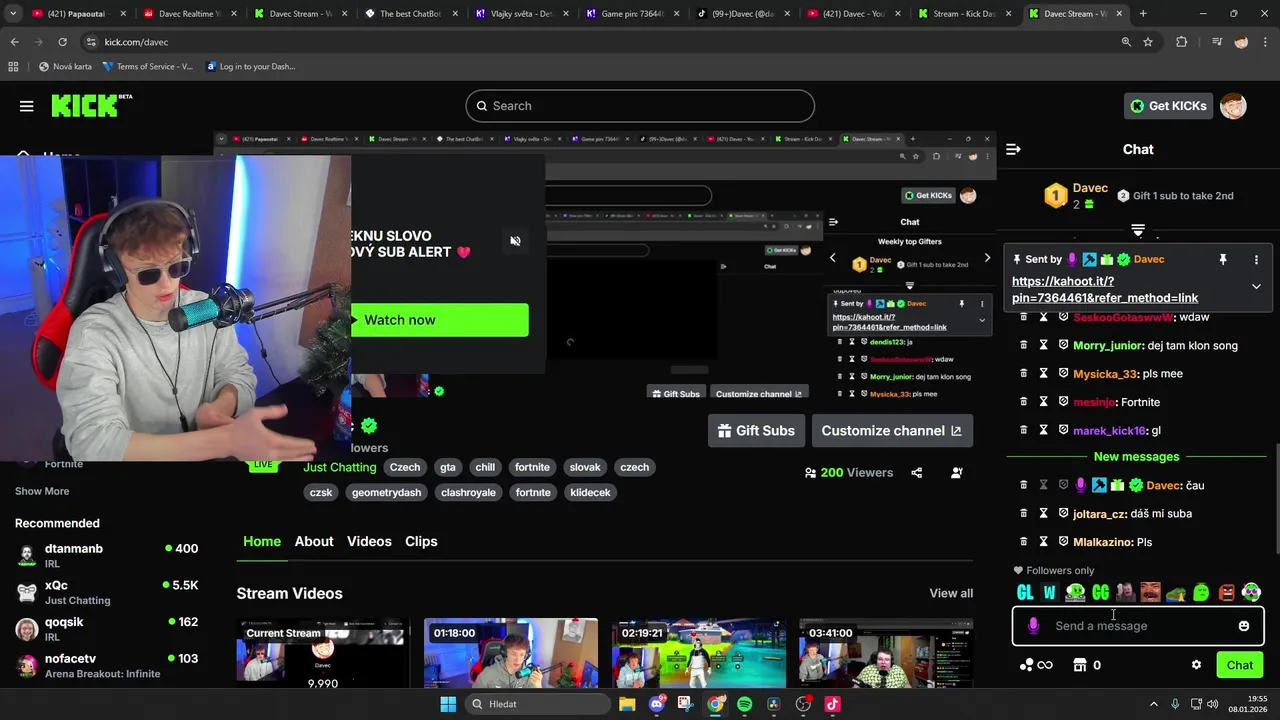Send message with green Chat button
The height and width of the screenshot is (720, 1280).
pos(1239,665)
